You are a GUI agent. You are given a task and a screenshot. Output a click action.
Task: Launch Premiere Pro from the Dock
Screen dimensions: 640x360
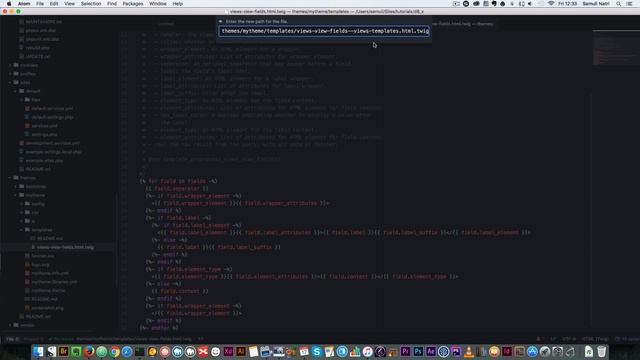(405, 351)
